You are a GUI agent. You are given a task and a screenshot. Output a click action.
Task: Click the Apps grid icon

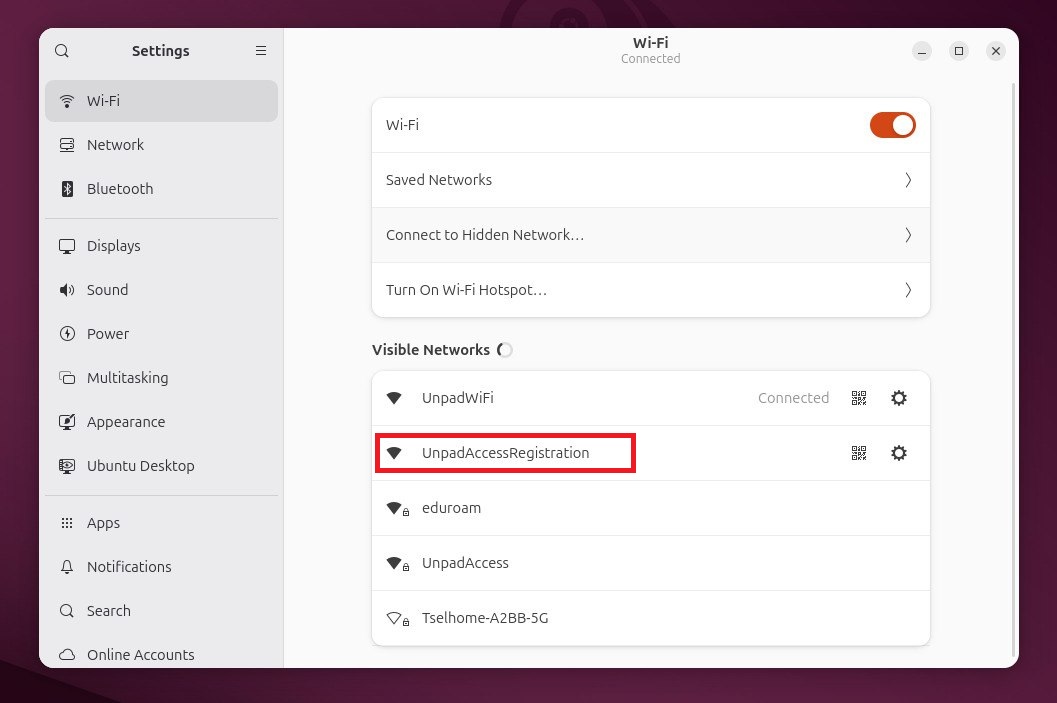(67, 523)
